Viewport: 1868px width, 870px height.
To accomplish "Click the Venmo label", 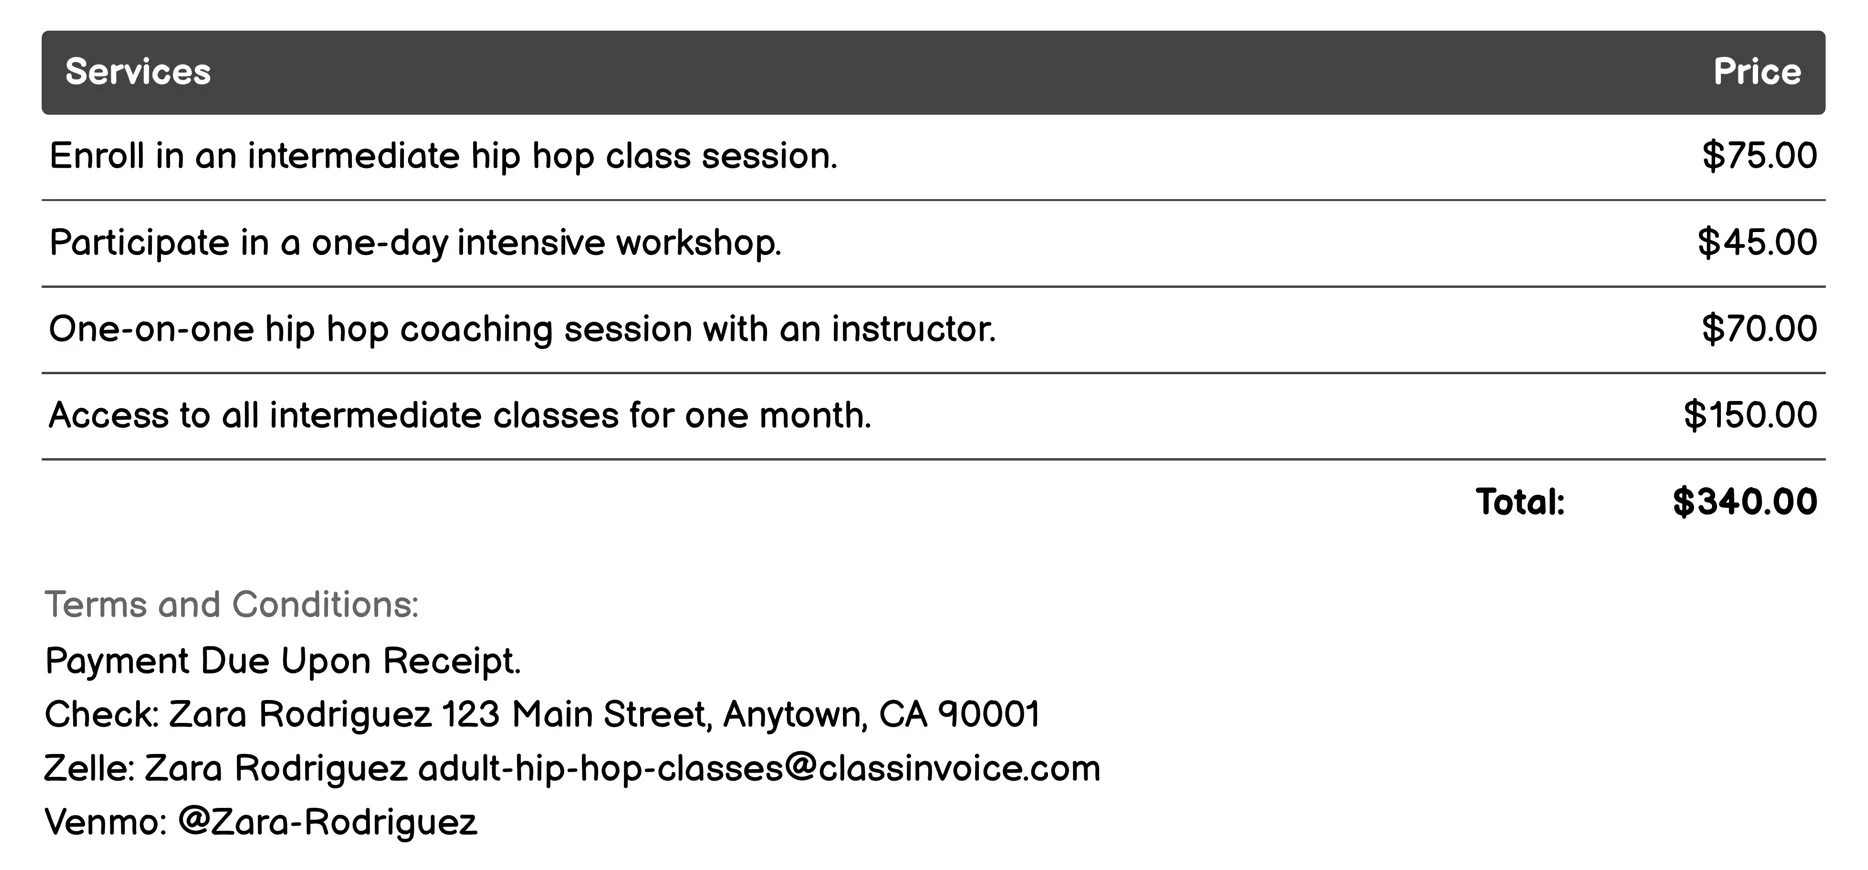I will click(105, 822).
